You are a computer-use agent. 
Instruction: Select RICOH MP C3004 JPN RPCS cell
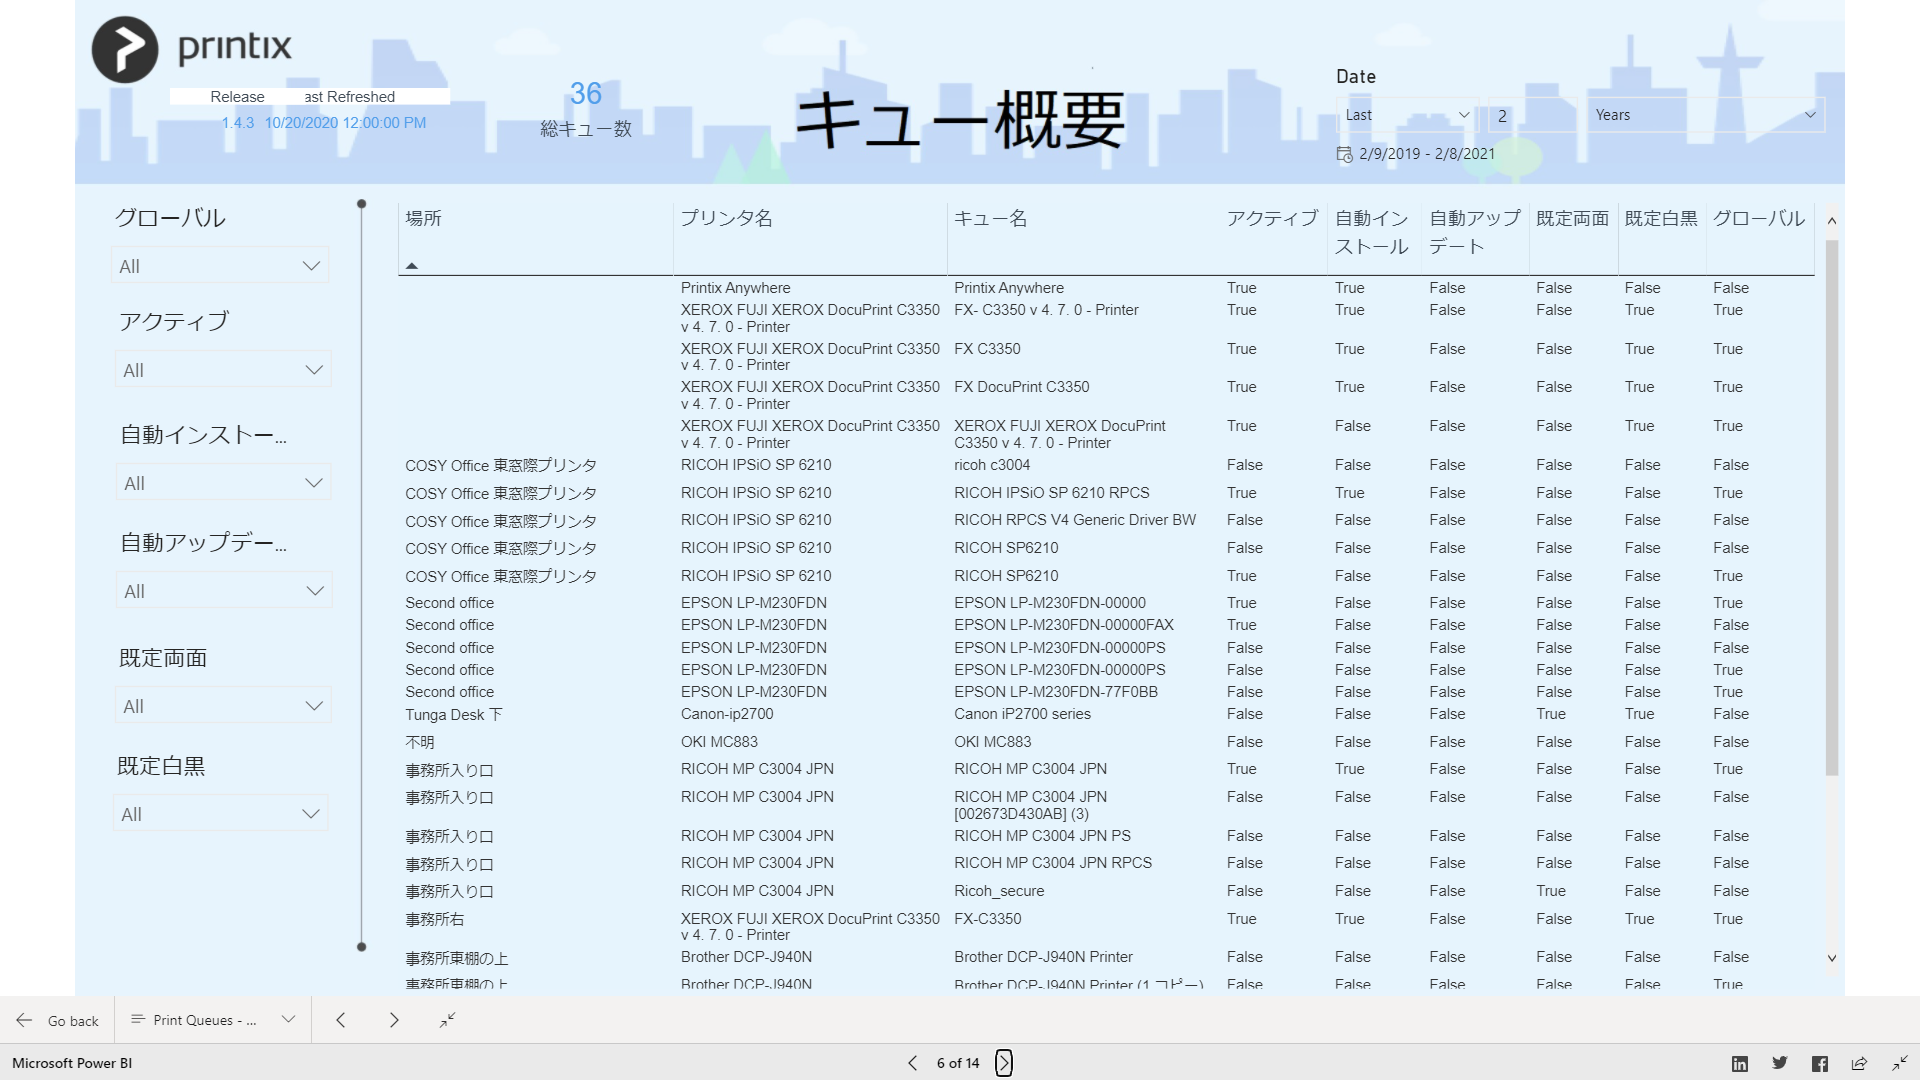(1053, 863)
